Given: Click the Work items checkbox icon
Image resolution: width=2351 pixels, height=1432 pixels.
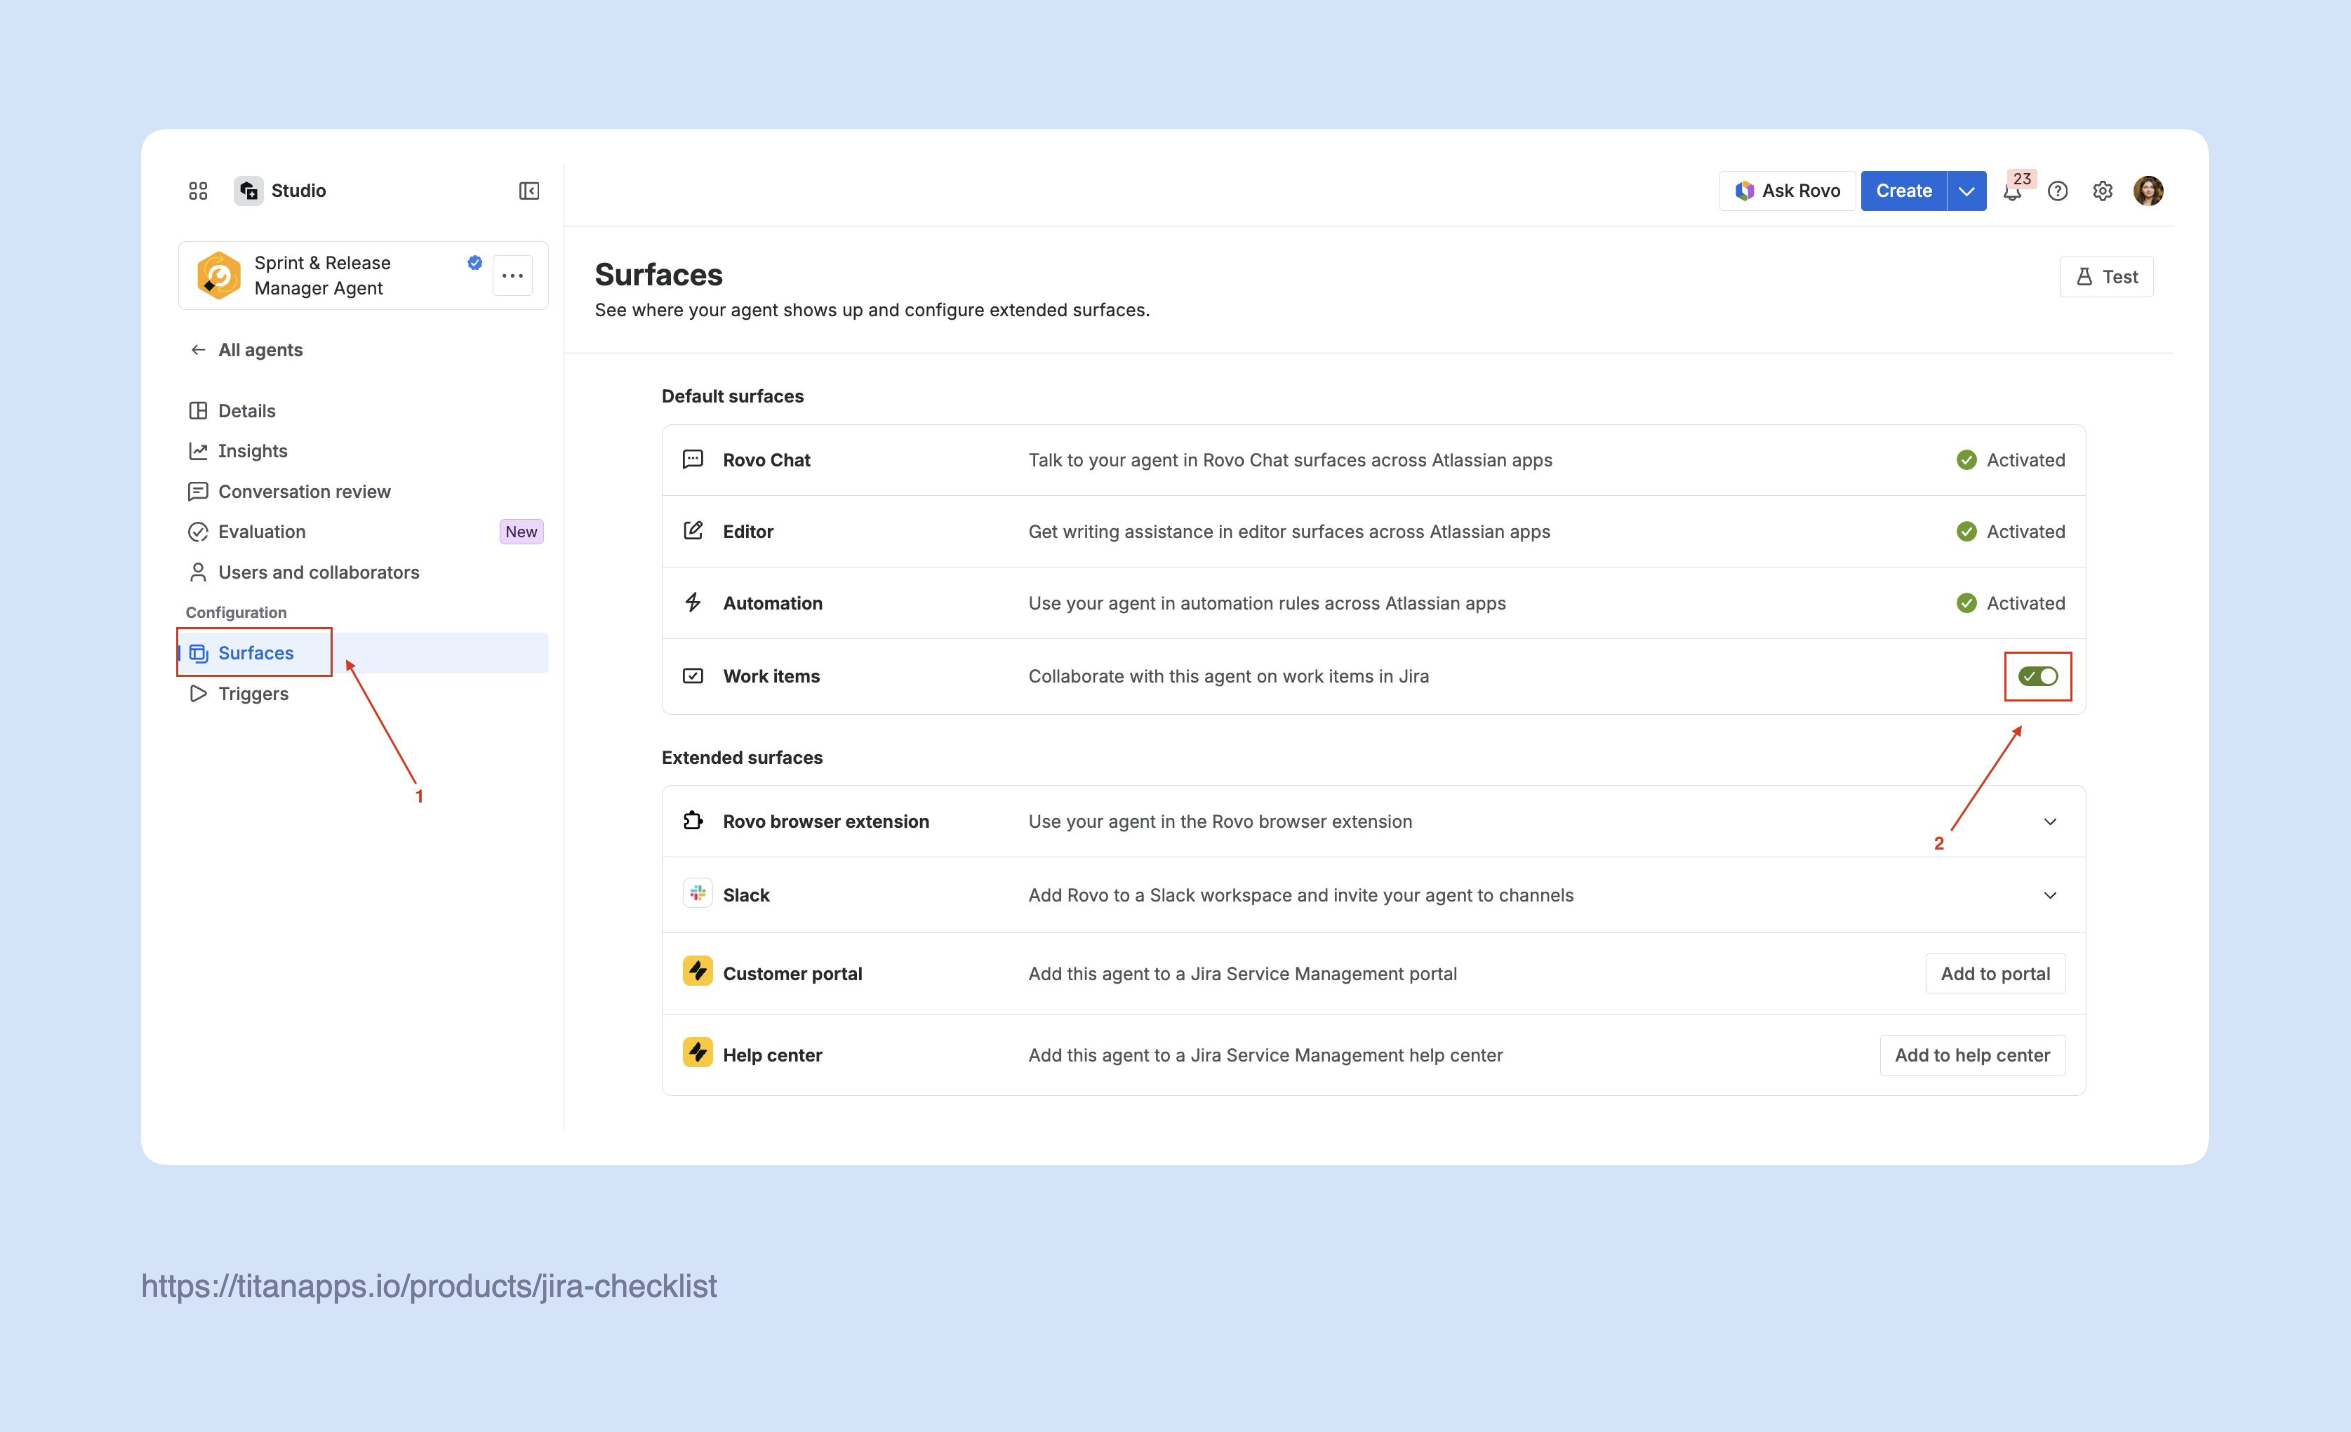Looking at the screenshot, I should [693, 676].
